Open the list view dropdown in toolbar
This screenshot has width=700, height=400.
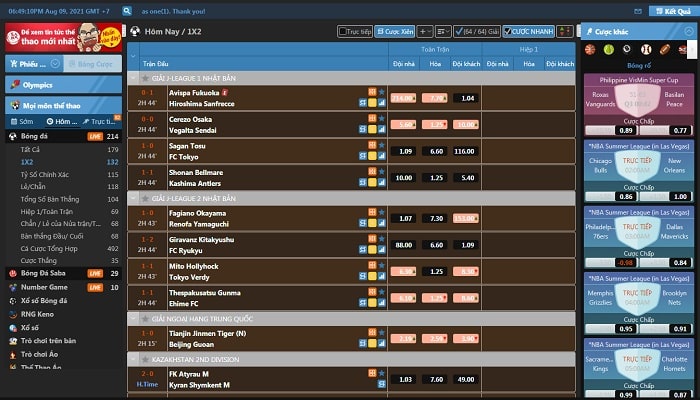tap(443, 31)
